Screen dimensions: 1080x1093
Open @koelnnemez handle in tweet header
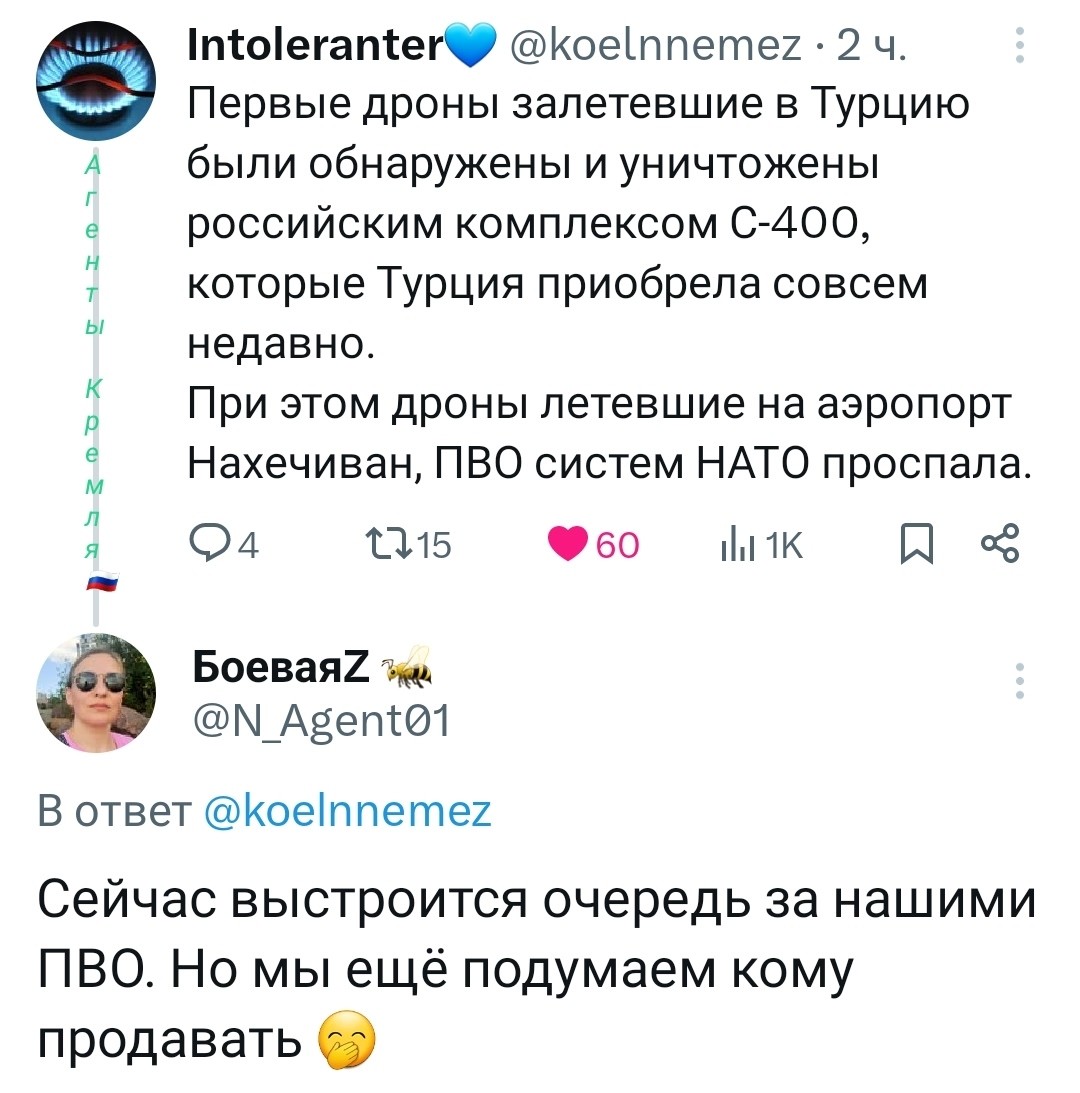pyautogui.click(x=656, y=46)
